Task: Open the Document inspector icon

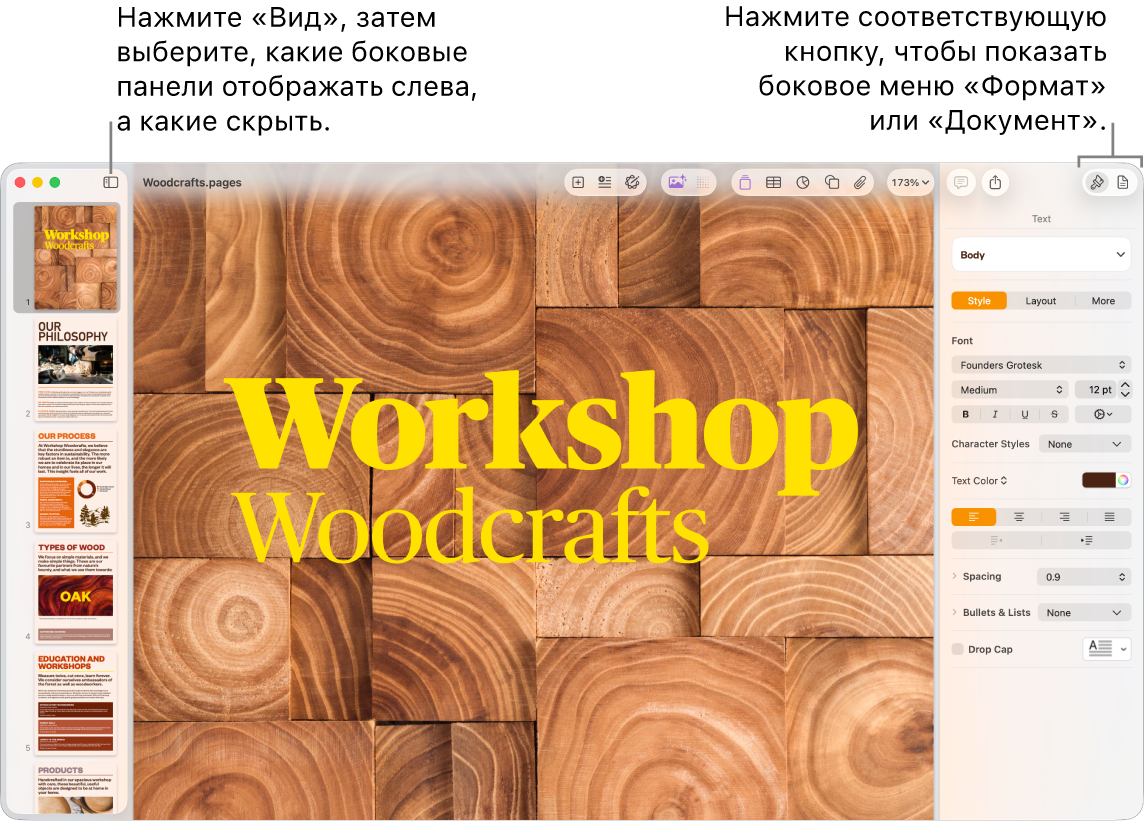Action: tap(1123, 182)
